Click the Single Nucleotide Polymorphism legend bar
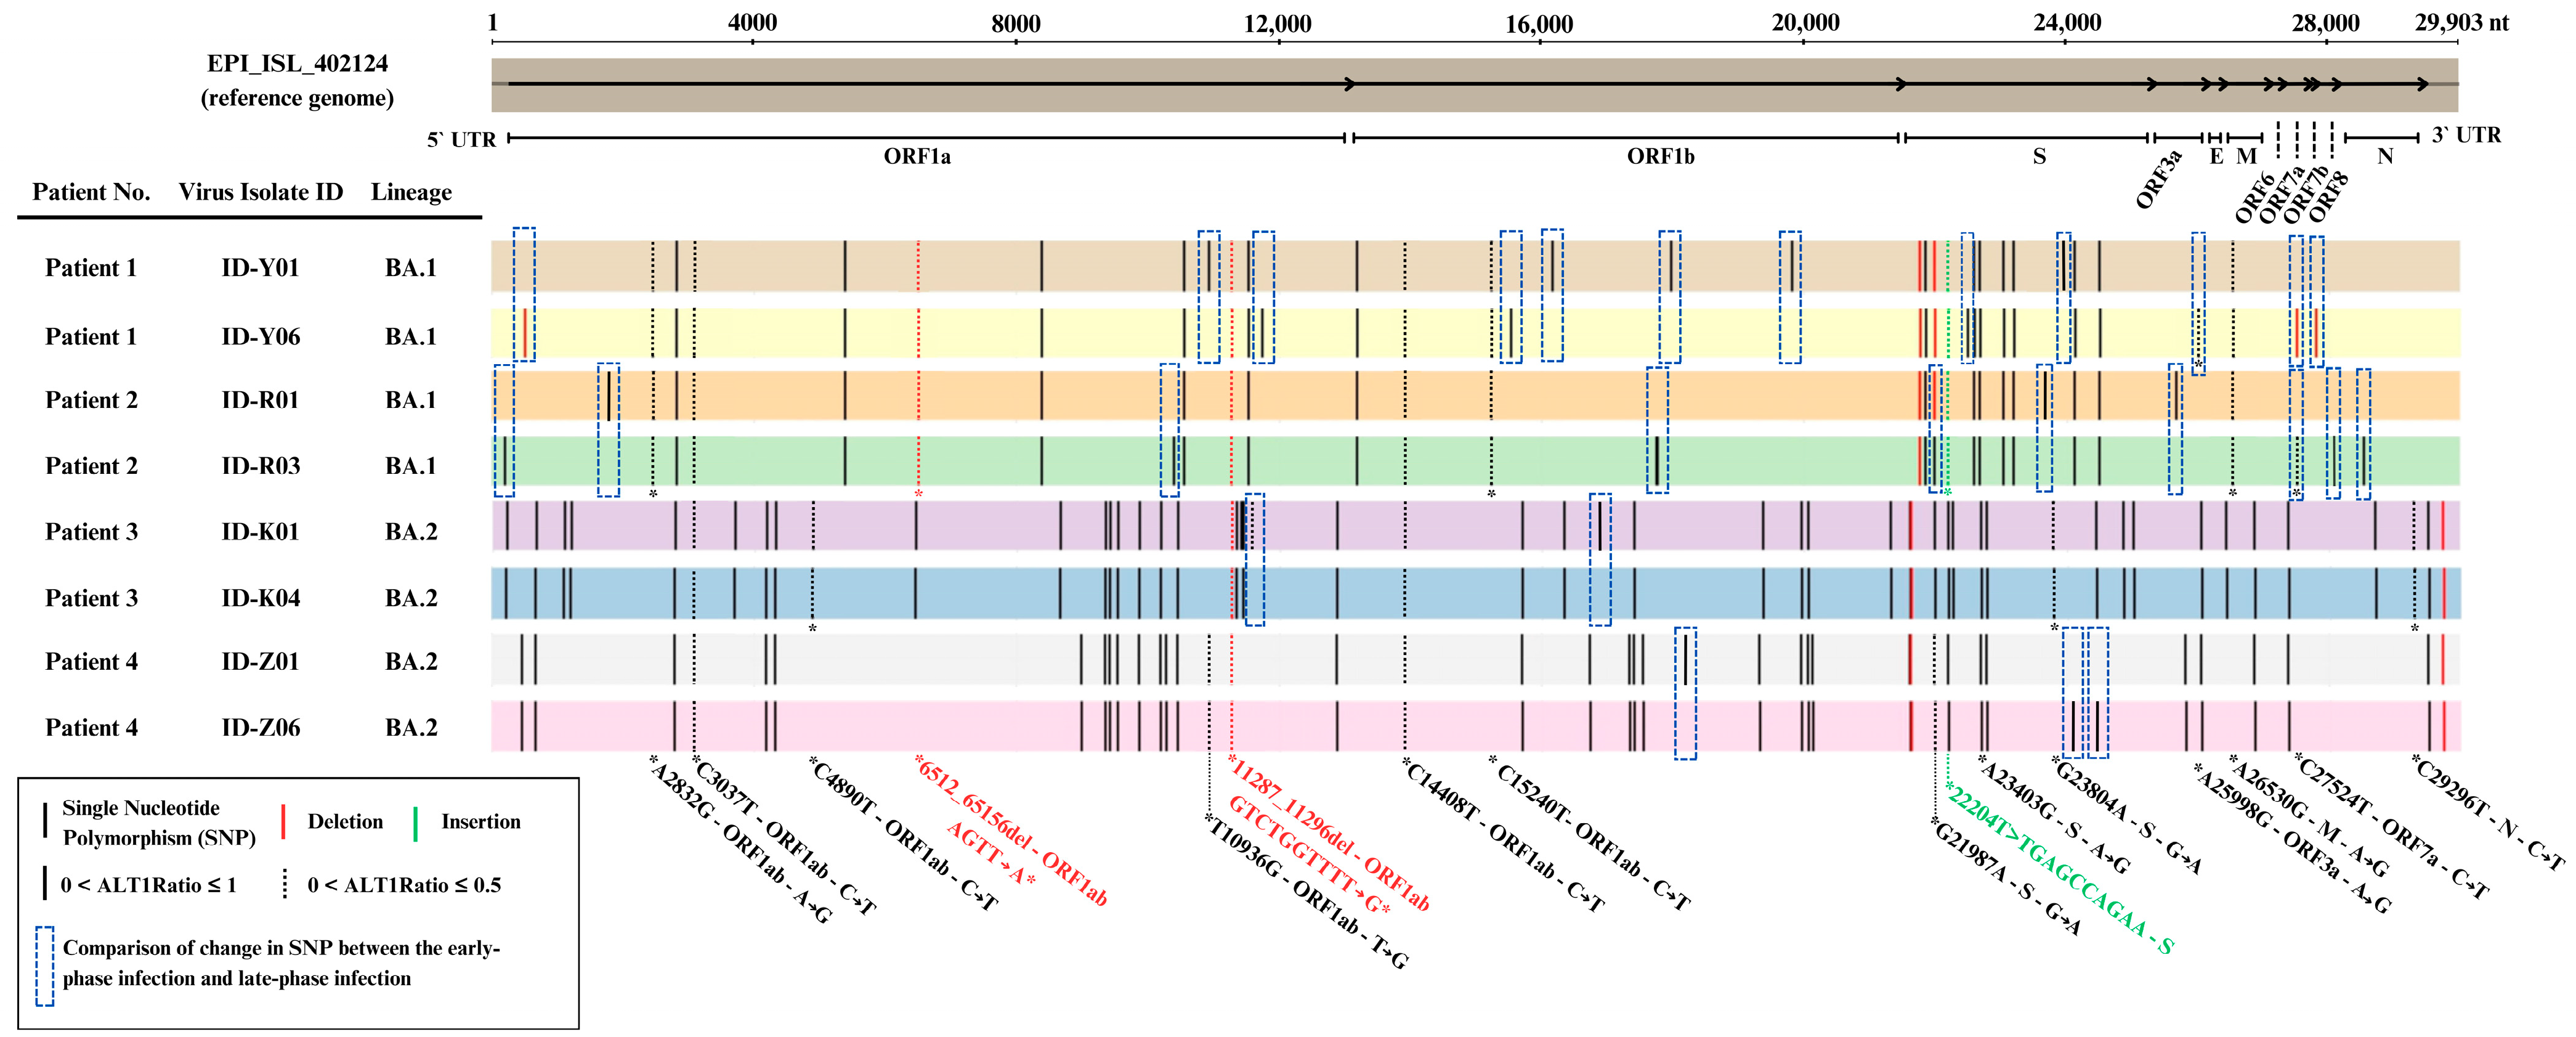 pyautogui.click(x=45, y=820)
